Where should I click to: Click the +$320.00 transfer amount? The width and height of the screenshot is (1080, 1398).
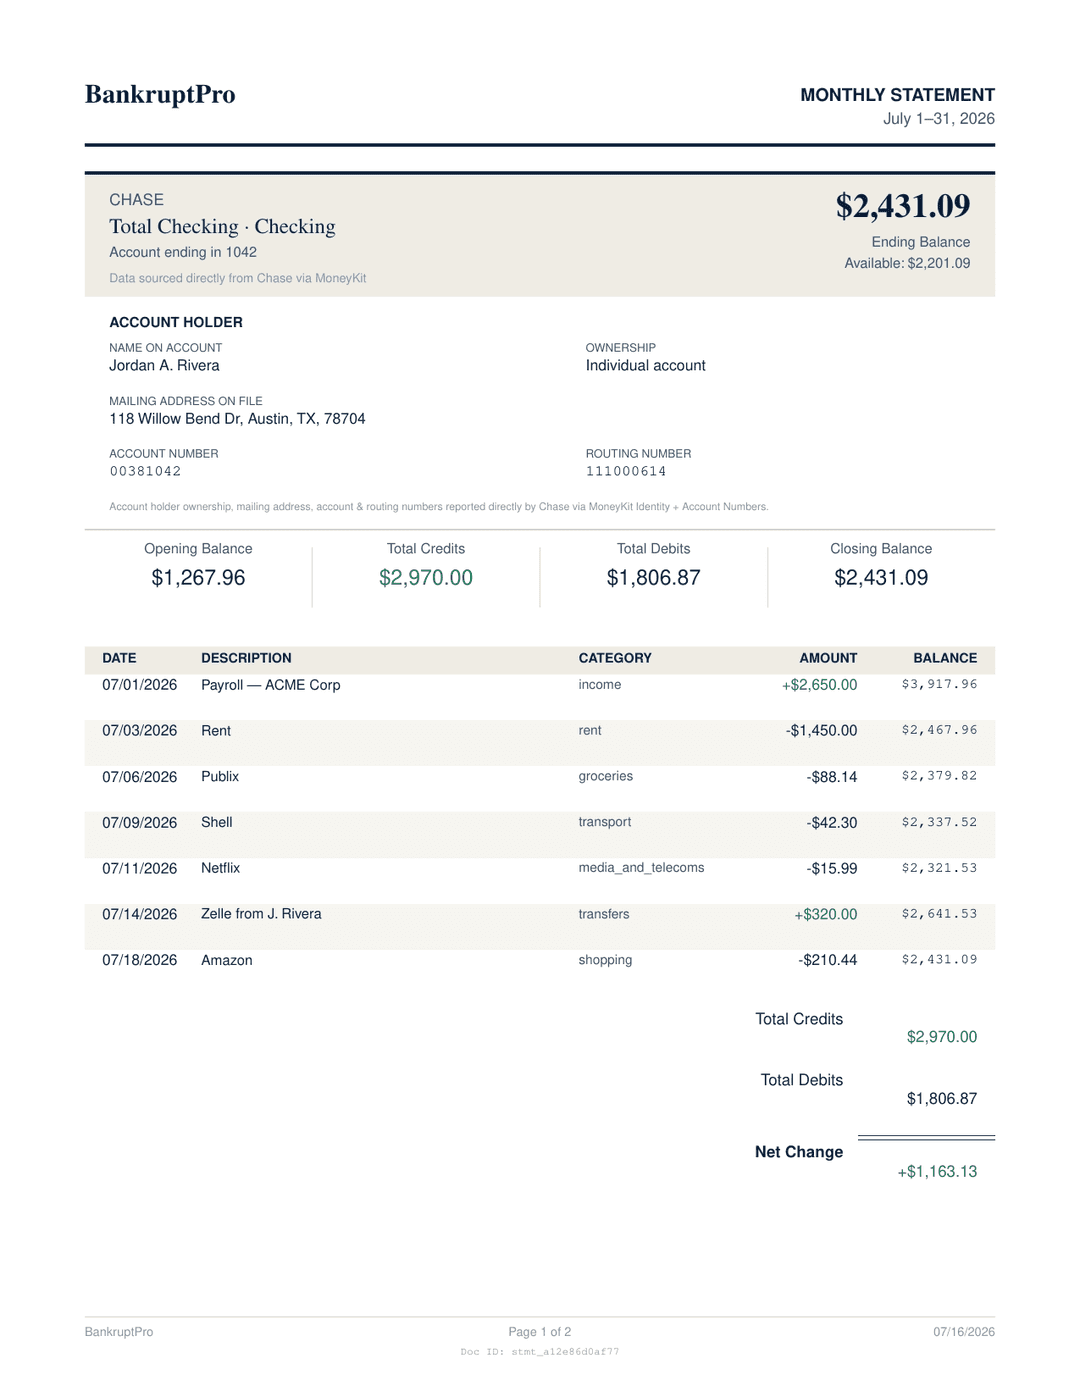[826, 916]
